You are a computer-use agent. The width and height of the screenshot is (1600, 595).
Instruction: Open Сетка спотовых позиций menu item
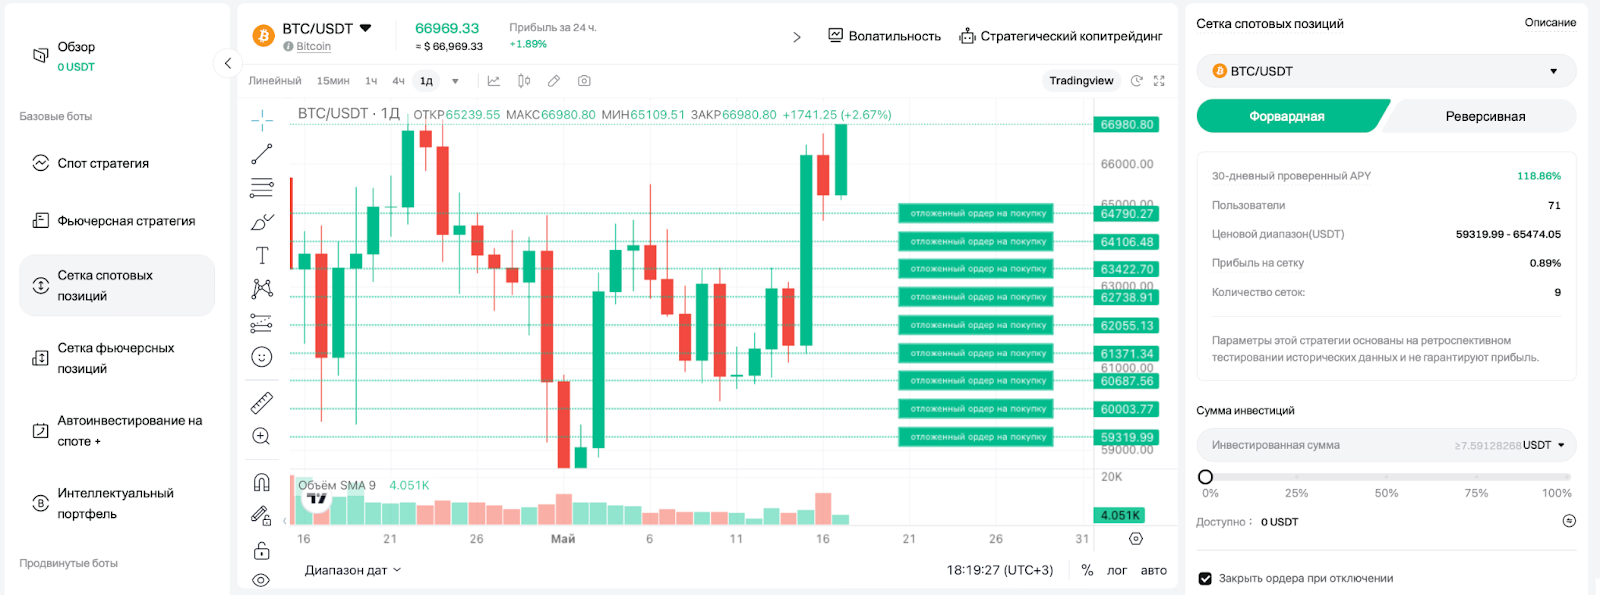[x=117, y=286]
